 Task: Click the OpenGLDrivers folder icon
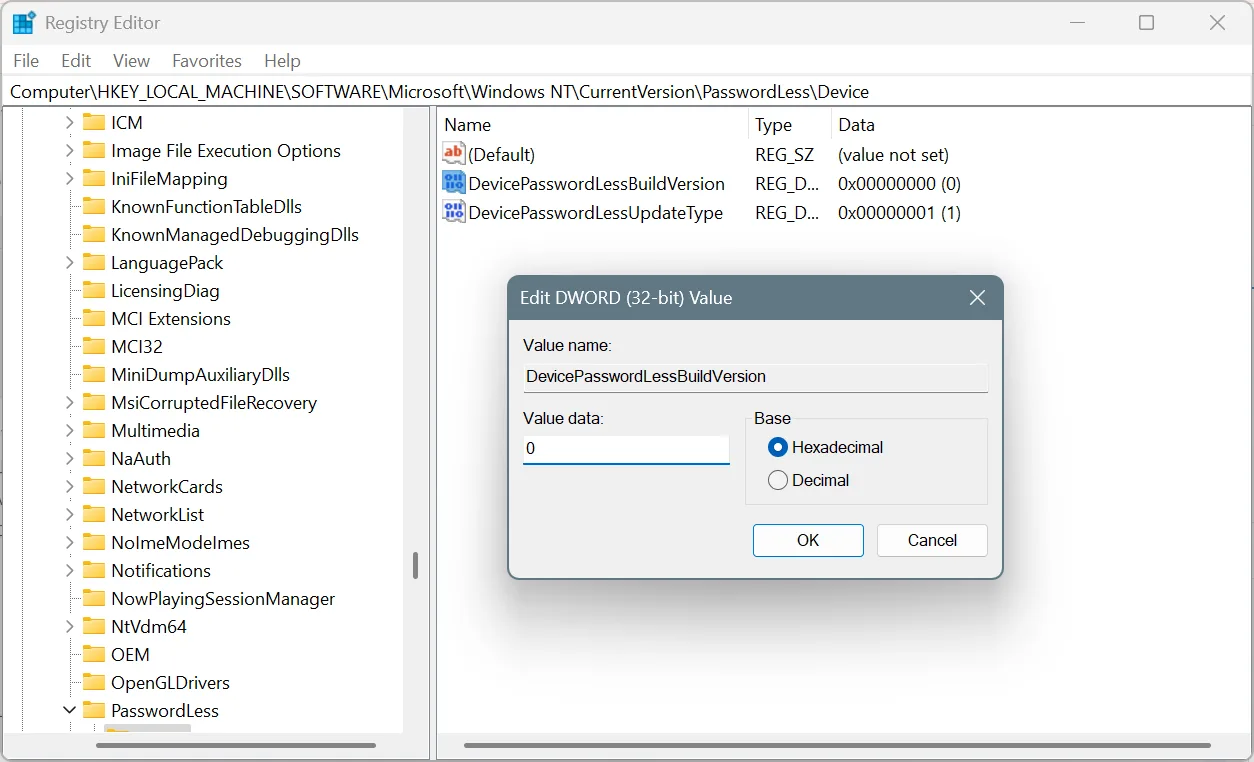pos(94,682)
